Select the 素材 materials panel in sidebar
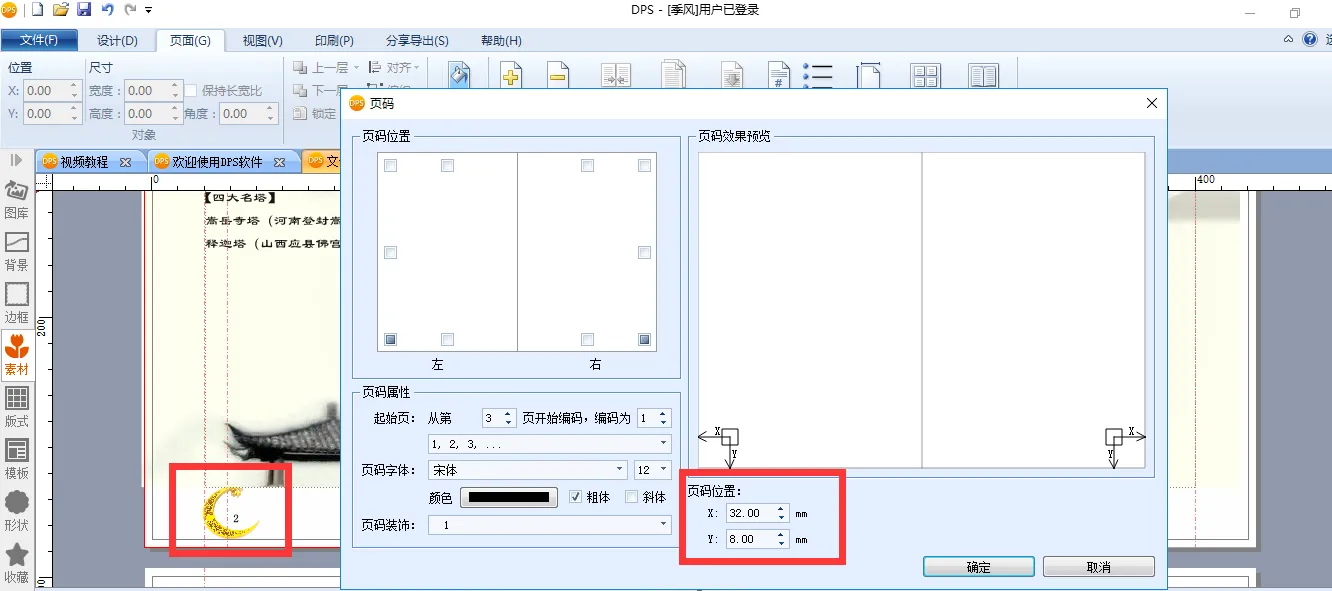 click(17, 356)
